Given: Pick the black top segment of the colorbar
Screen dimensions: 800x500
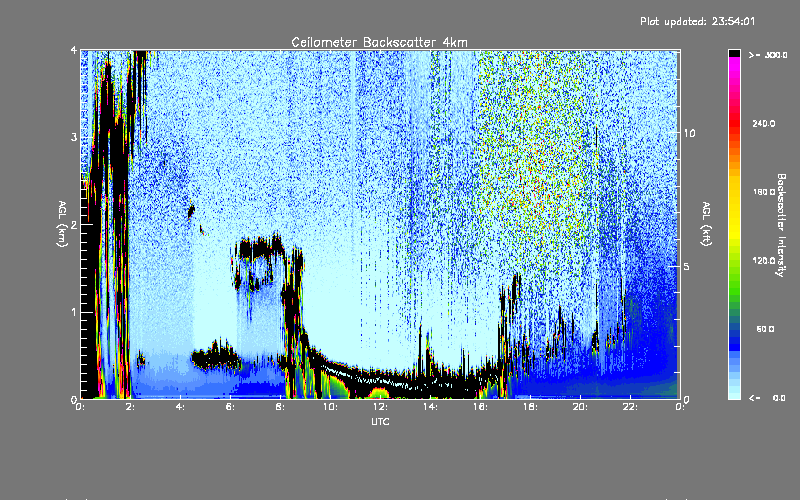Looking at the screenshot, I should [734, 53].
